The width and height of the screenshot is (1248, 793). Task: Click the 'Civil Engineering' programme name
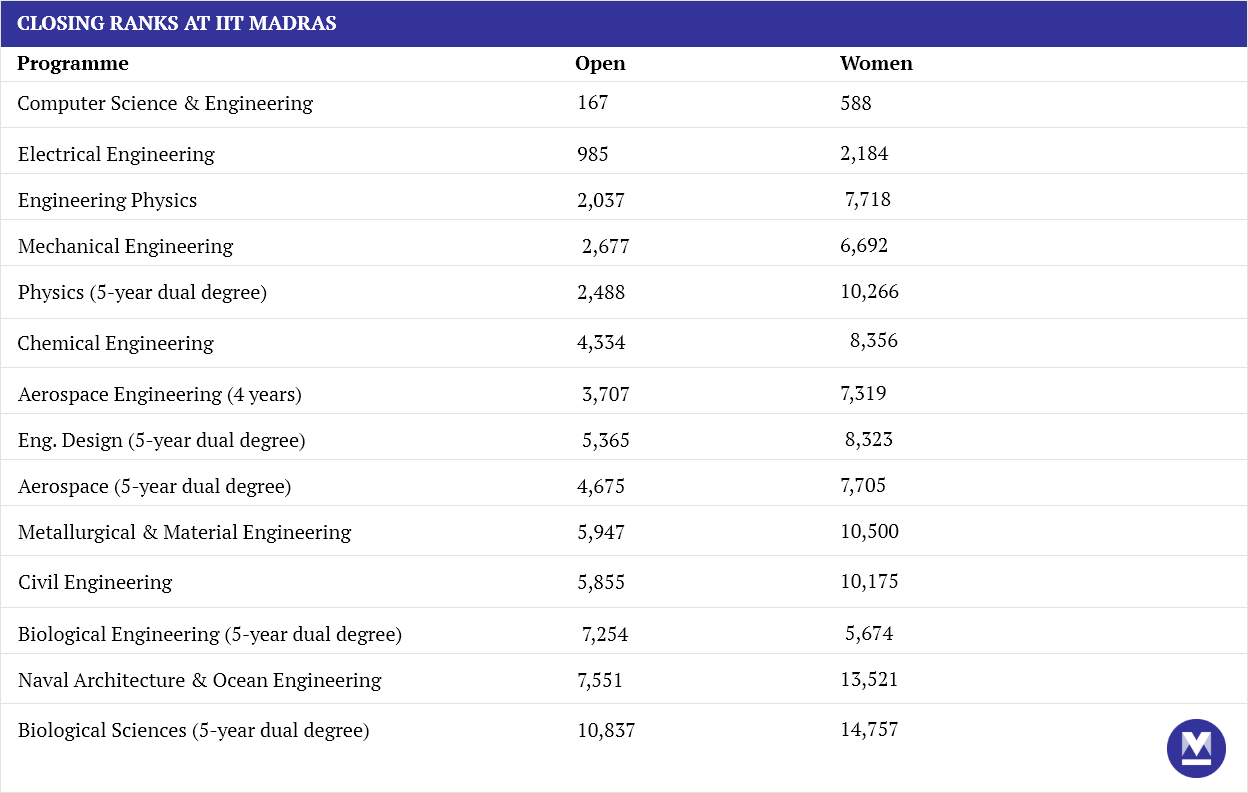(95, 582)
